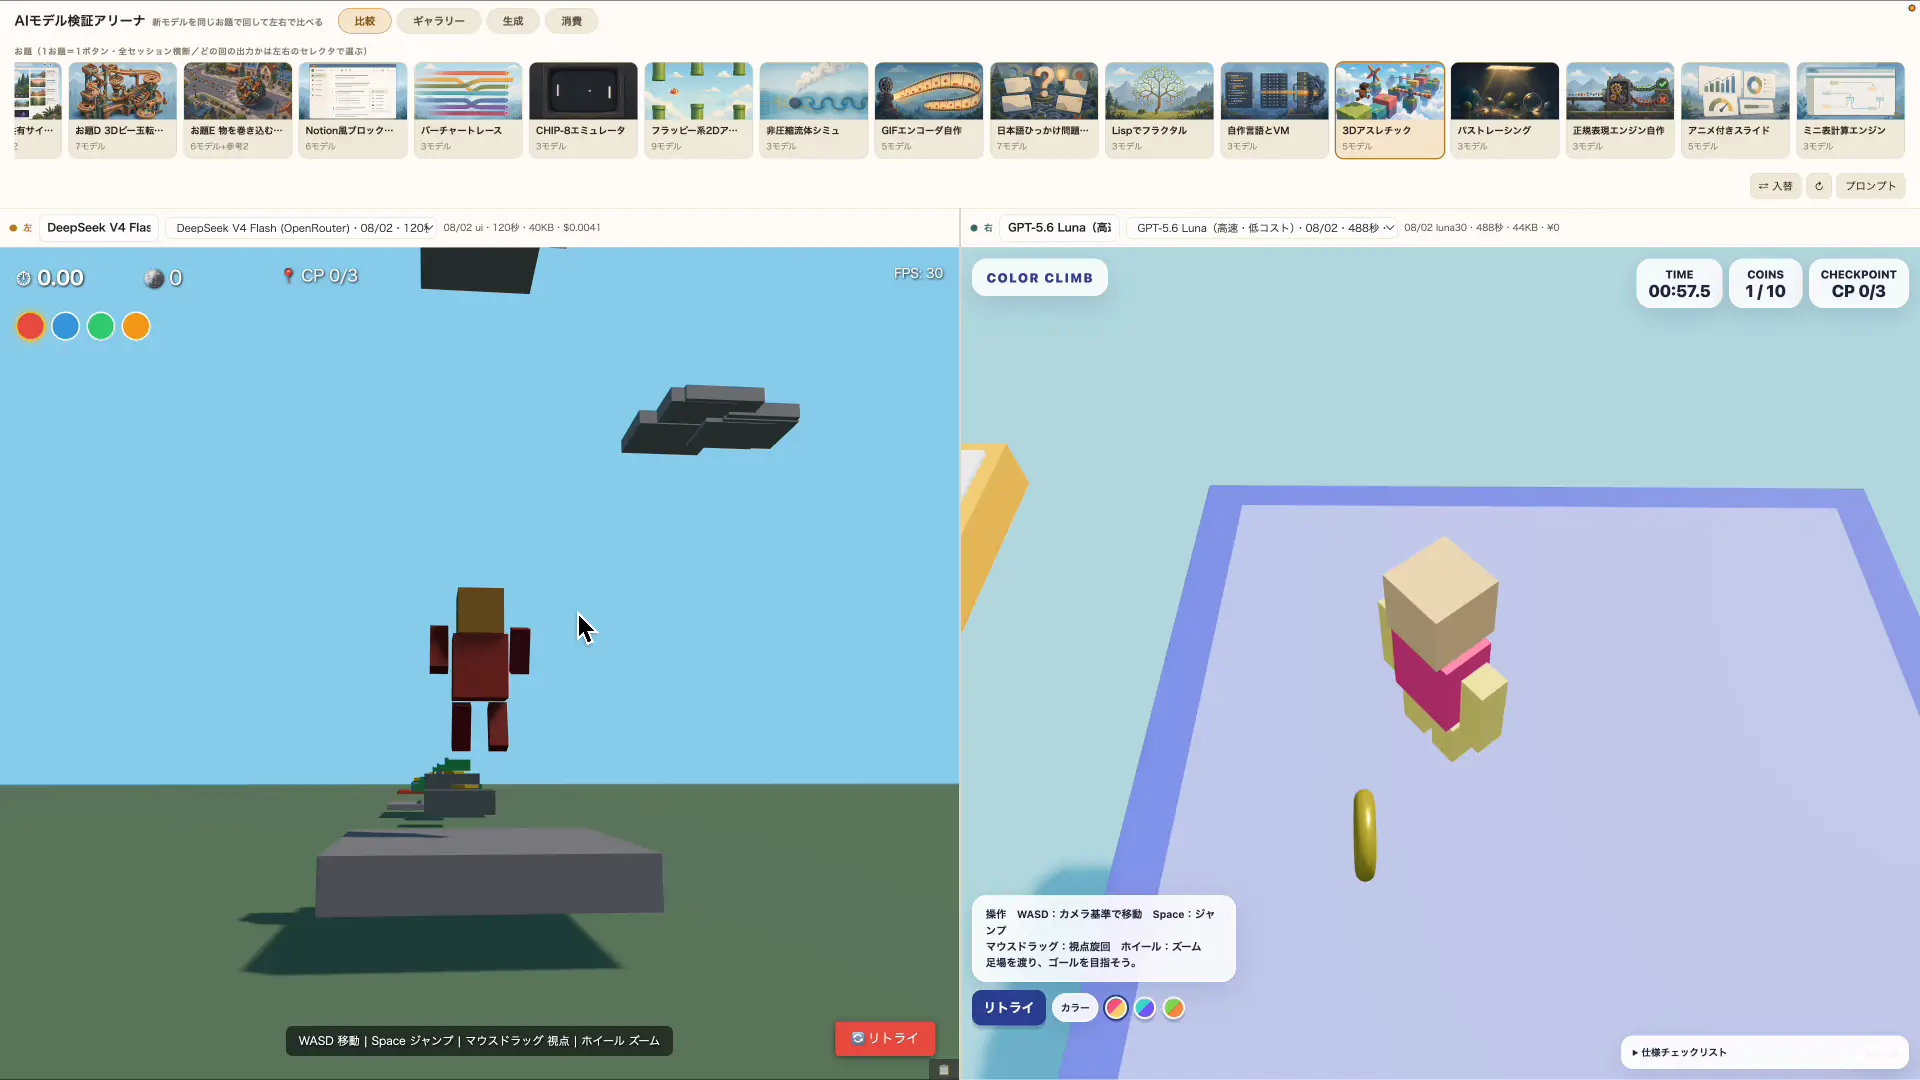Image resolution: width=1920 pixels, height=1080 pixels.
Task: Expand the 仕様チェックリスト disclosure
Action: pyautogui.click(x=1764, y=1052)
